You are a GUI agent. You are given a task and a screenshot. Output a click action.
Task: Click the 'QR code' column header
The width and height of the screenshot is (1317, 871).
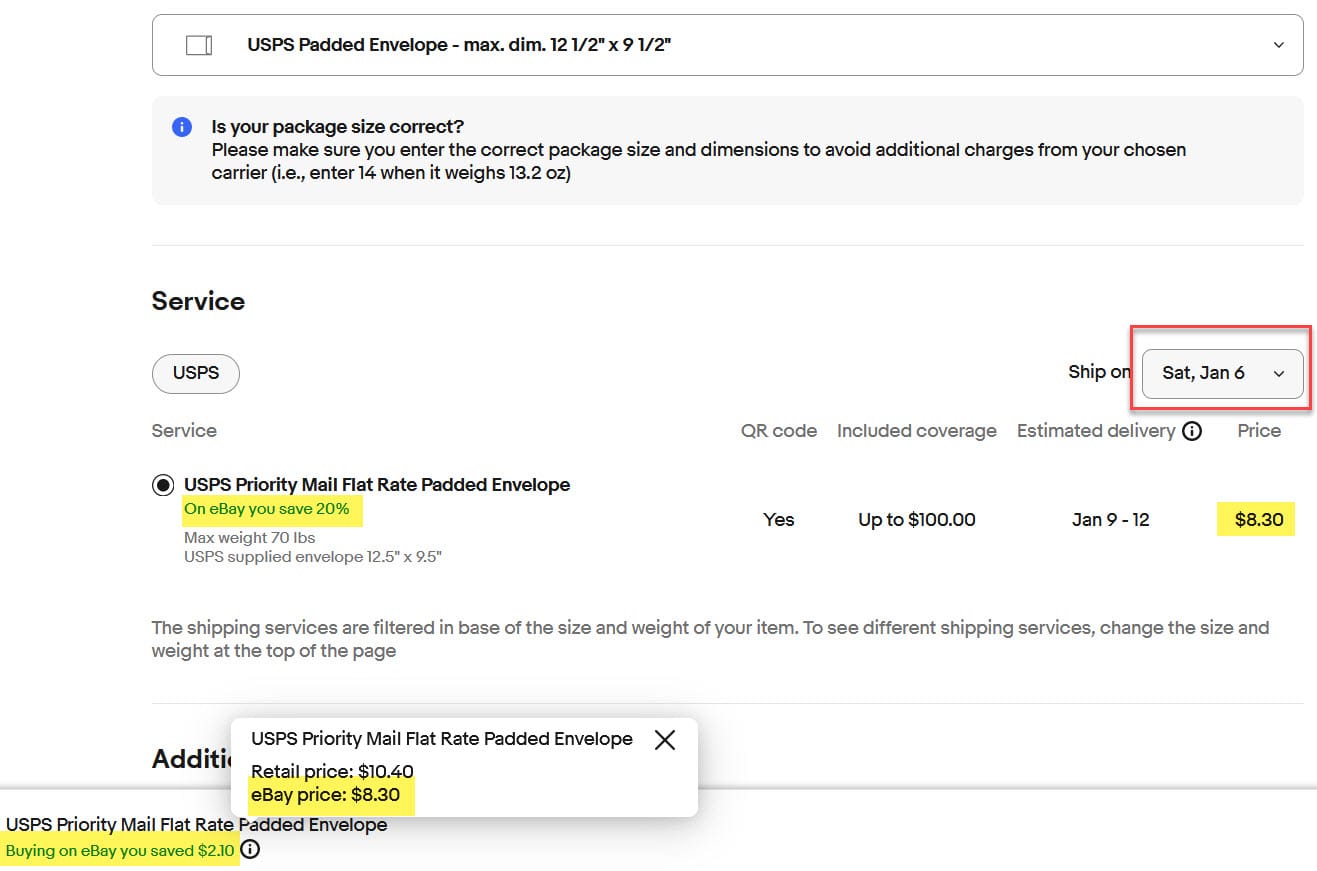[779, 431]
